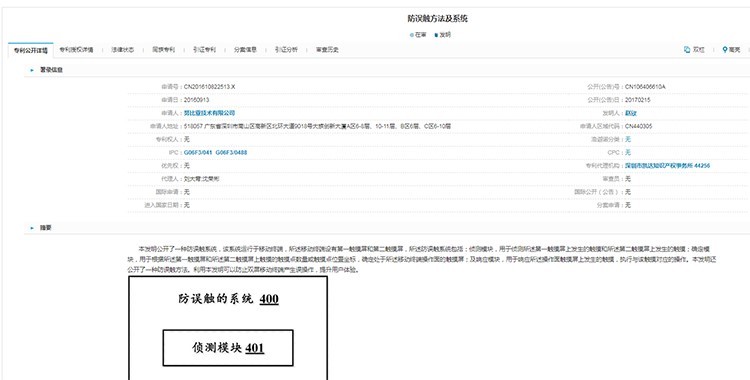Go to the 分案信息 tab
The image size is (750, 380).
(x=245, y=50)
